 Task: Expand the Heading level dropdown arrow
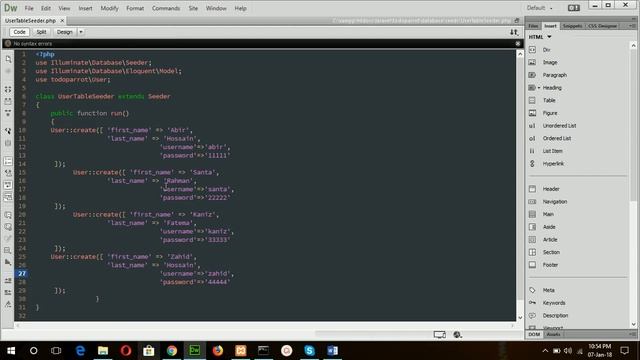539,88
